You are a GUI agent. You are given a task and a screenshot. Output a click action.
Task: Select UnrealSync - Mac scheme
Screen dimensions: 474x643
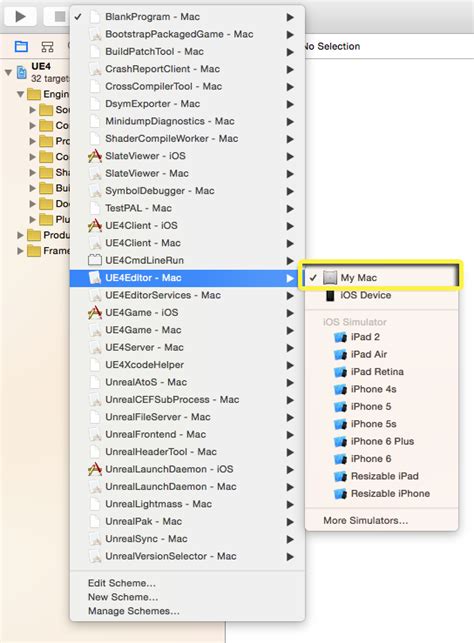click(x=187, y=539)
